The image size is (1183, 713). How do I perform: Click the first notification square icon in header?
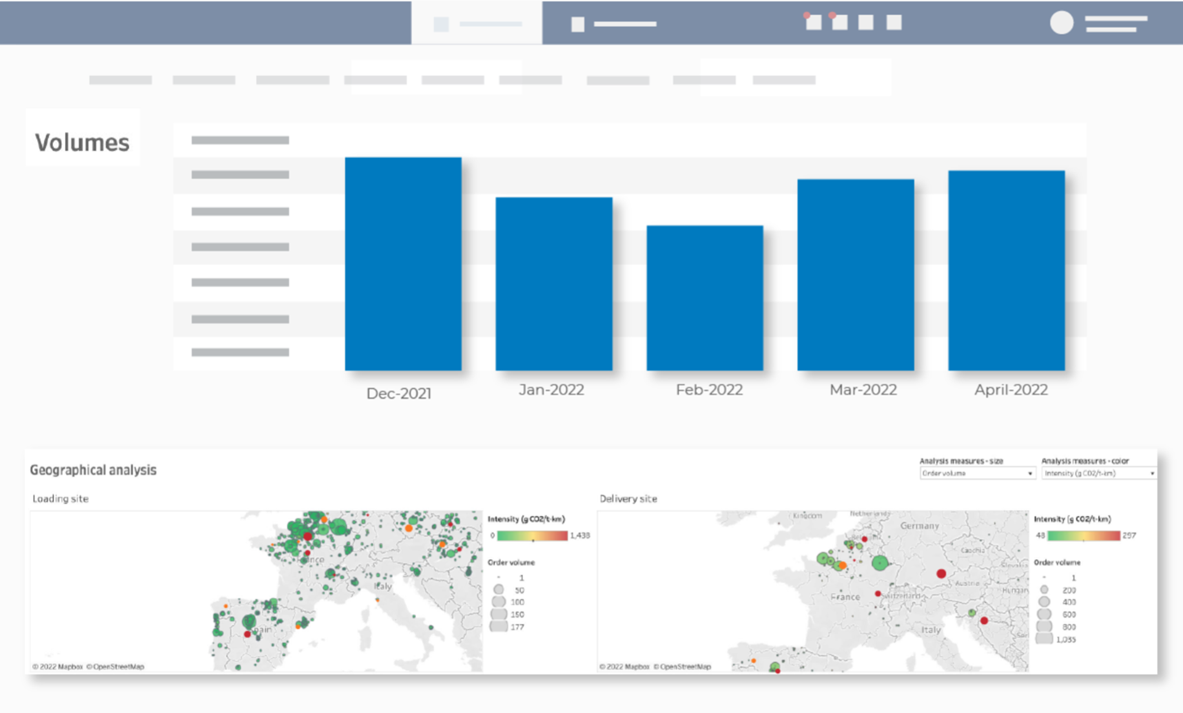[813, 22]
